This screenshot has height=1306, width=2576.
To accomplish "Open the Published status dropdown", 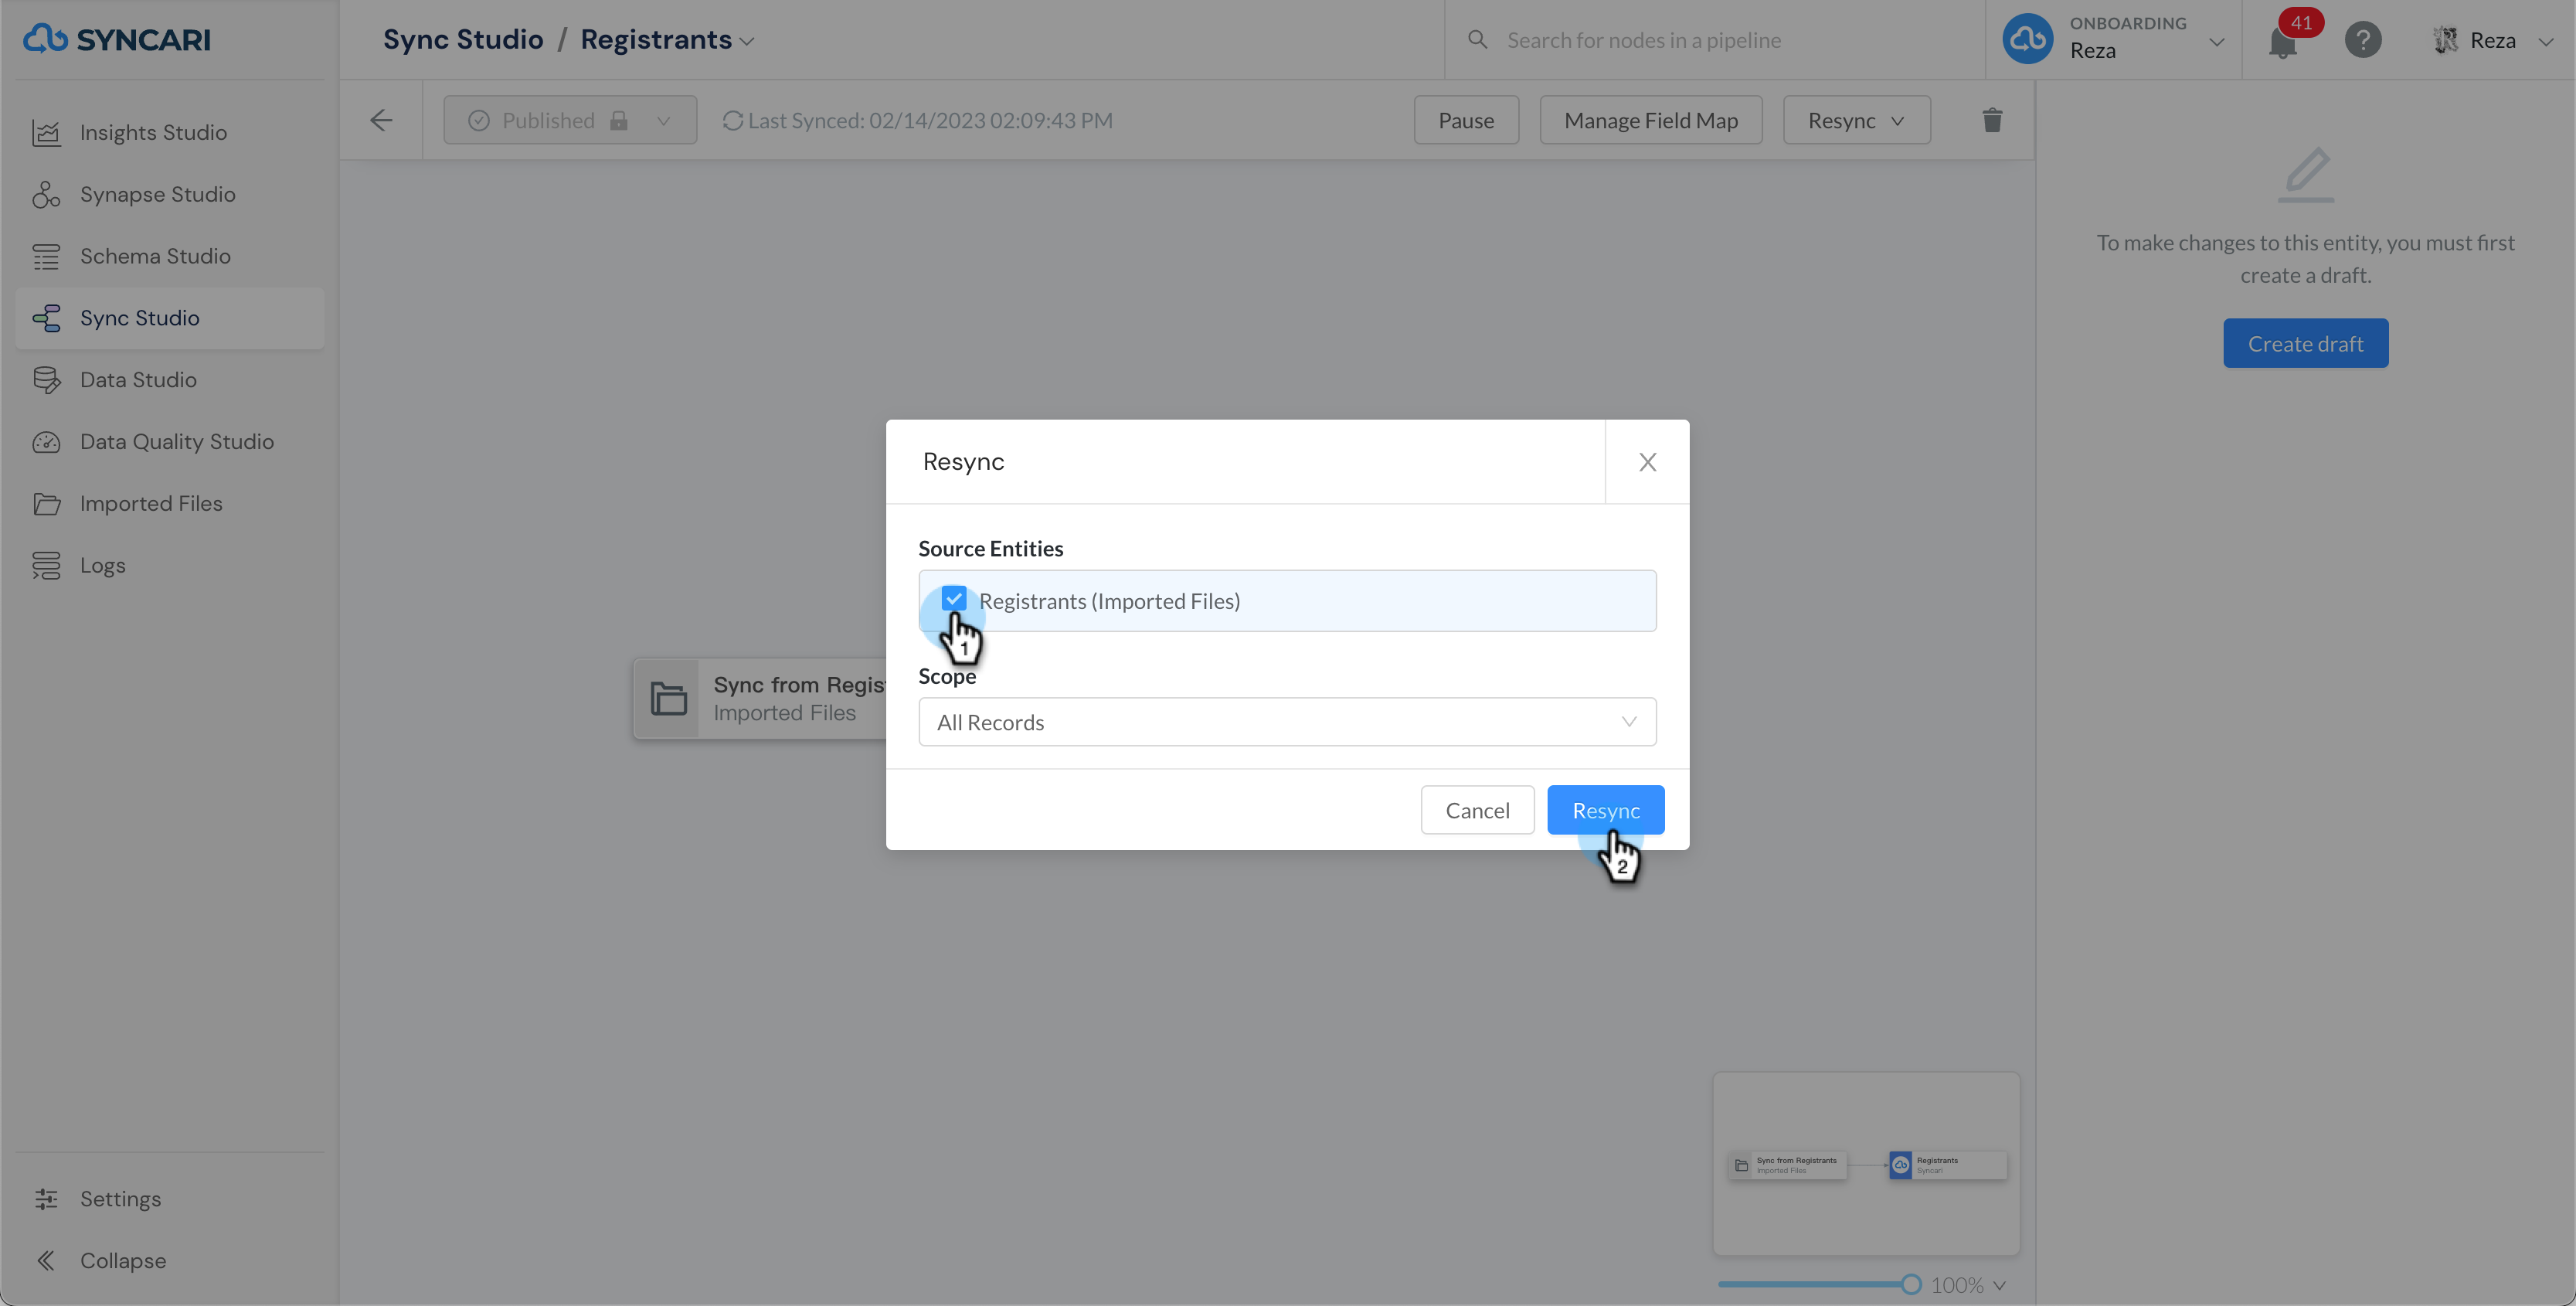I will tap(570, 120).
